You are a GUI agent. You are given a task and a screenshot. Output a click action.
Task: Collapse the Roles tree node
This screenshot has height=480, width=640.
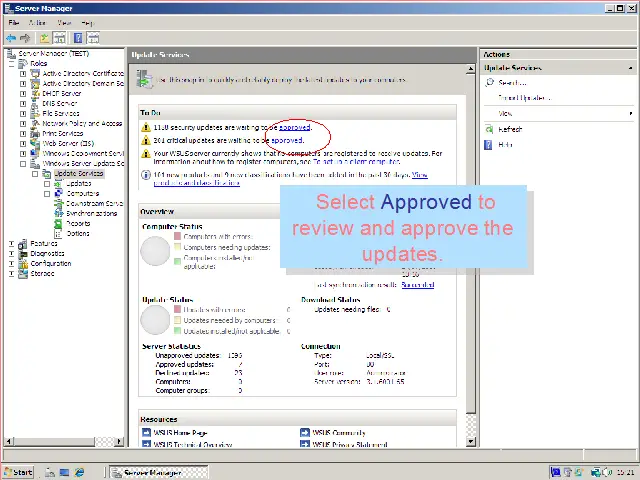click(x=11, y=64)
